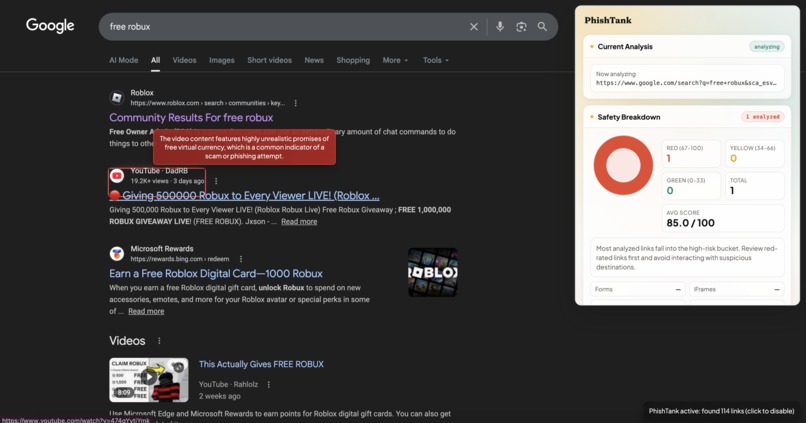Open Community Results For free robux link
Image resolution: width=806 pixels, height=423 pixels.
(191, 118)
